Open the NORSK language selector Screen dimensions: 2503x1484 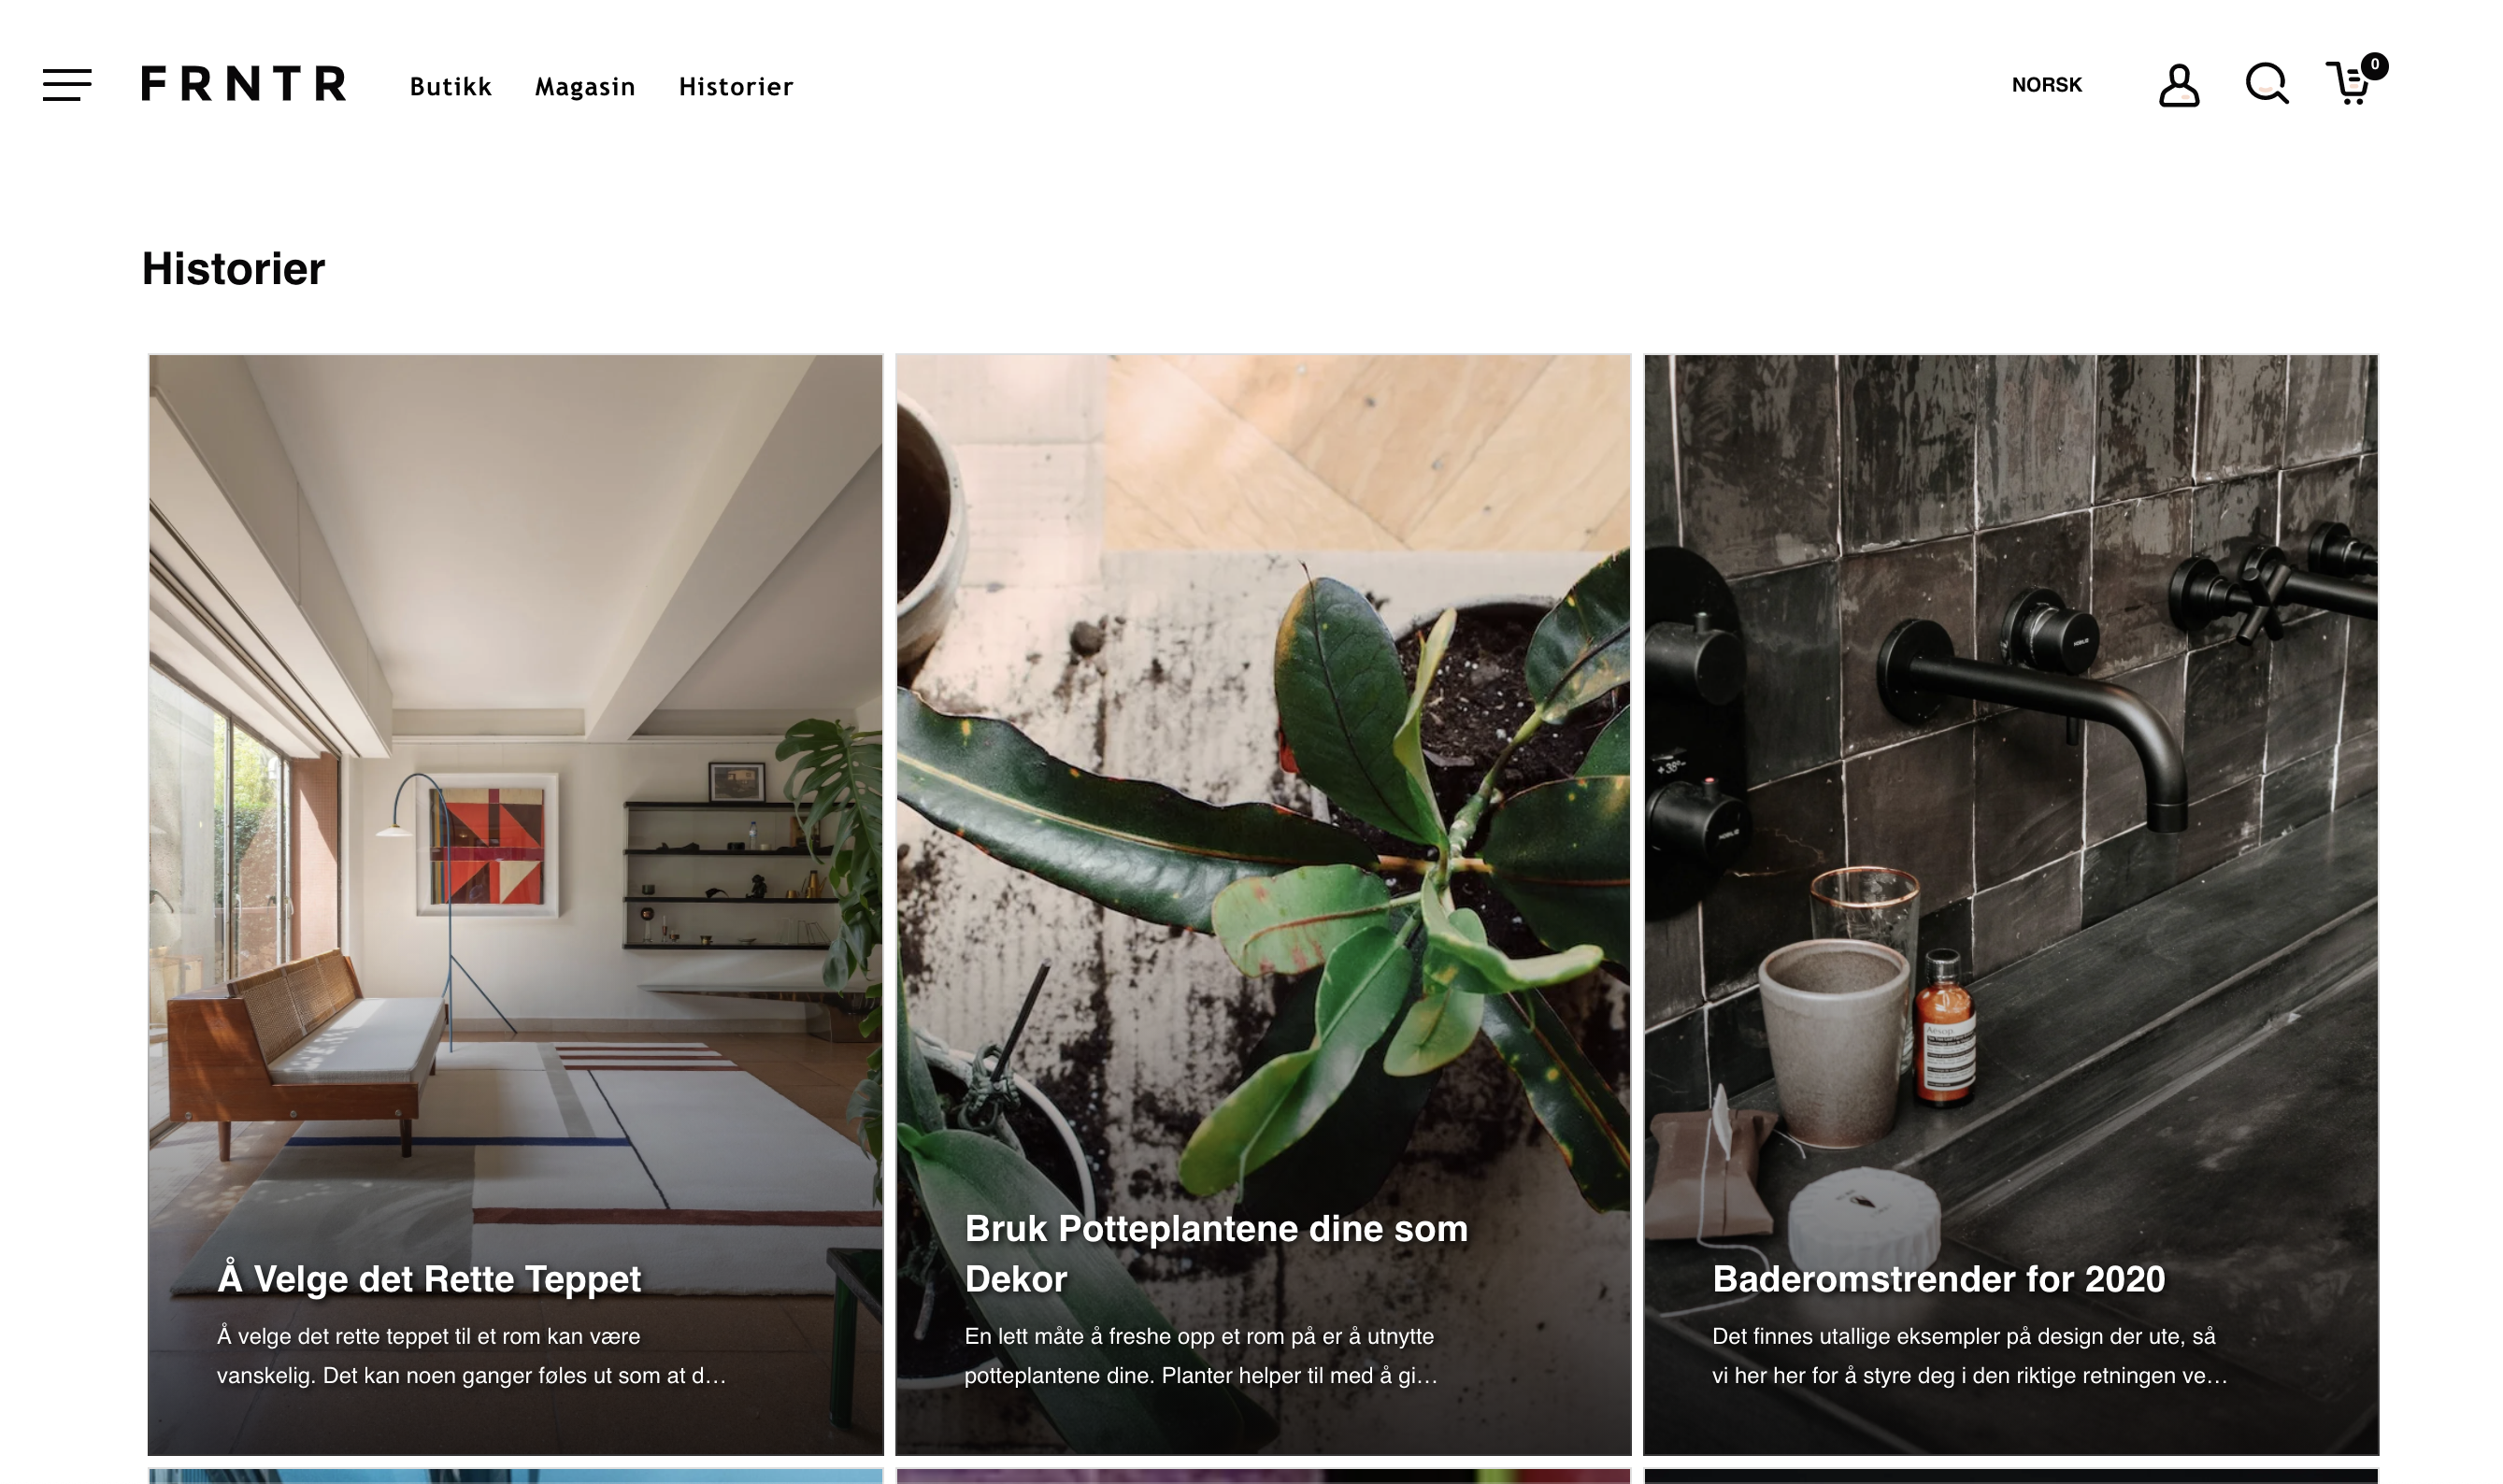(2046, 85)
